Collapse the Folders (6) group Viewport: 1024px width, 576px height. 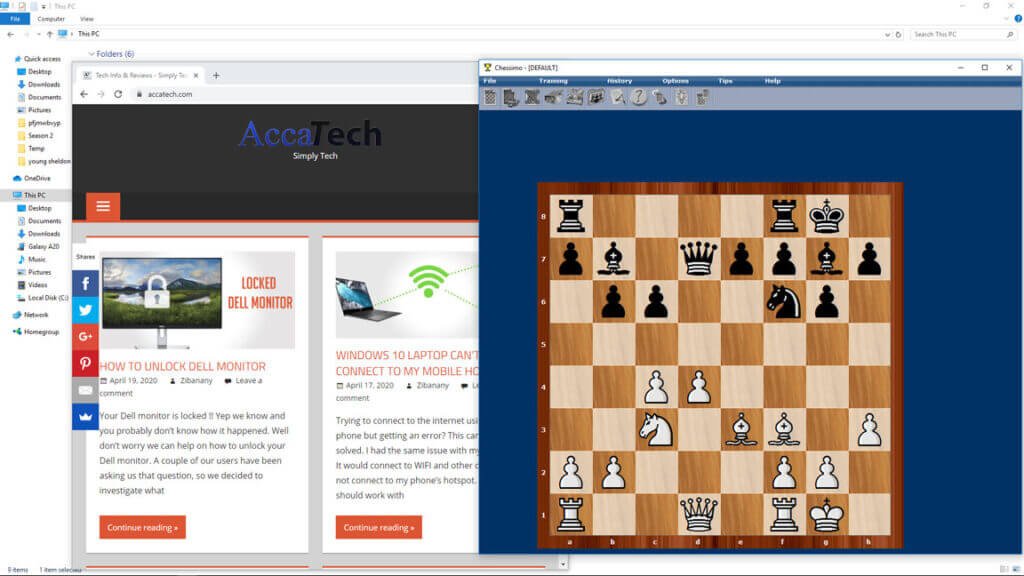91,54
